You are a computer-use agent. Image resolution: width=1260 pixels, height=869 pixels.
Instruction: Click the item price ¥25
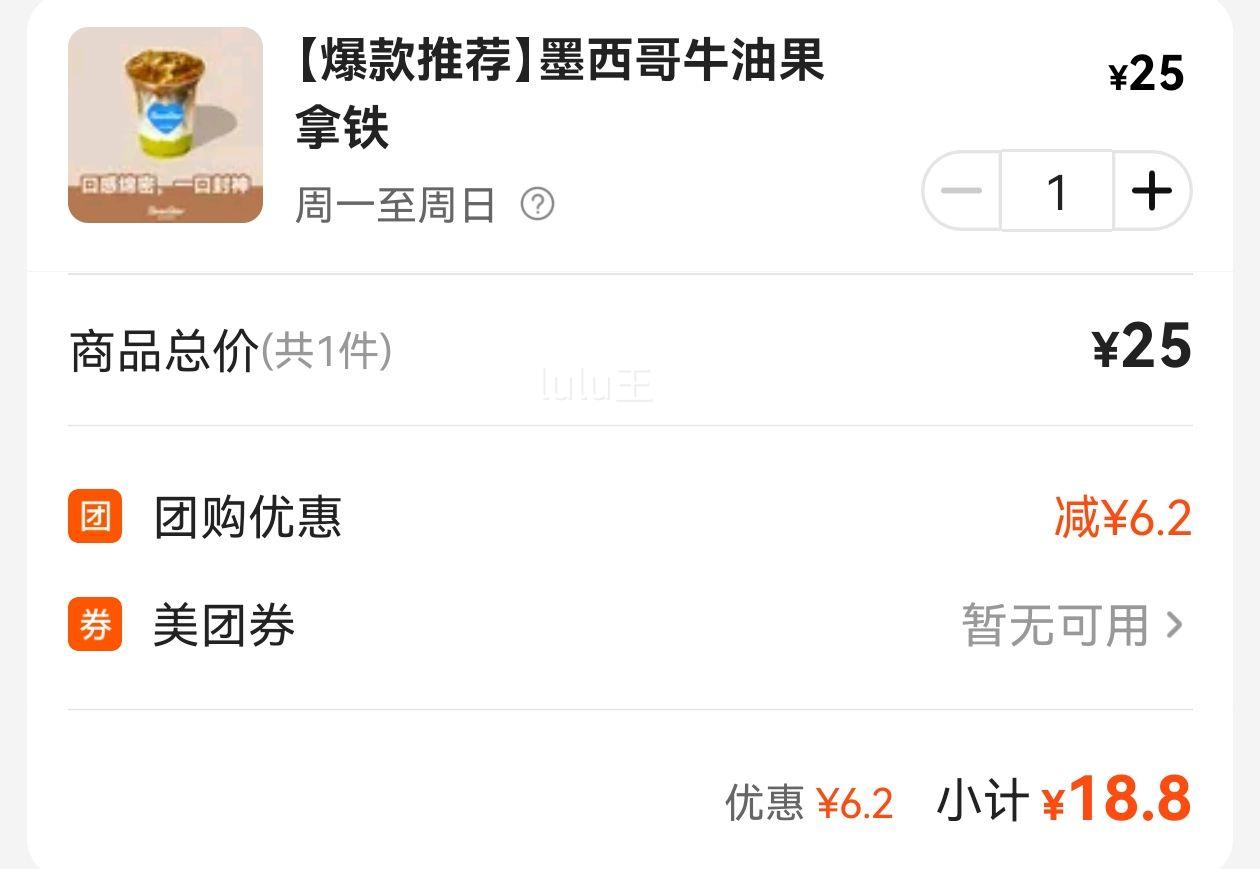pos(1147,74)
